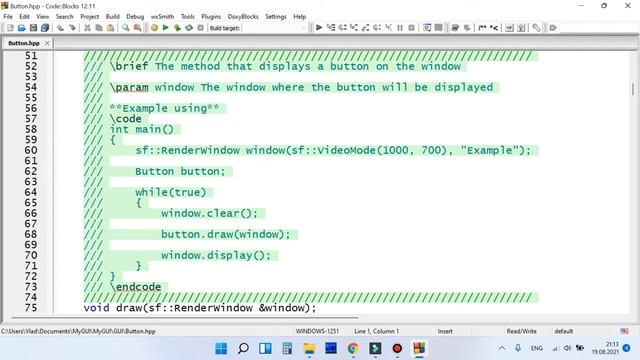The image size is (640, 360).
Task: Click the Step into debug icon
Action: tap(354, 28)
